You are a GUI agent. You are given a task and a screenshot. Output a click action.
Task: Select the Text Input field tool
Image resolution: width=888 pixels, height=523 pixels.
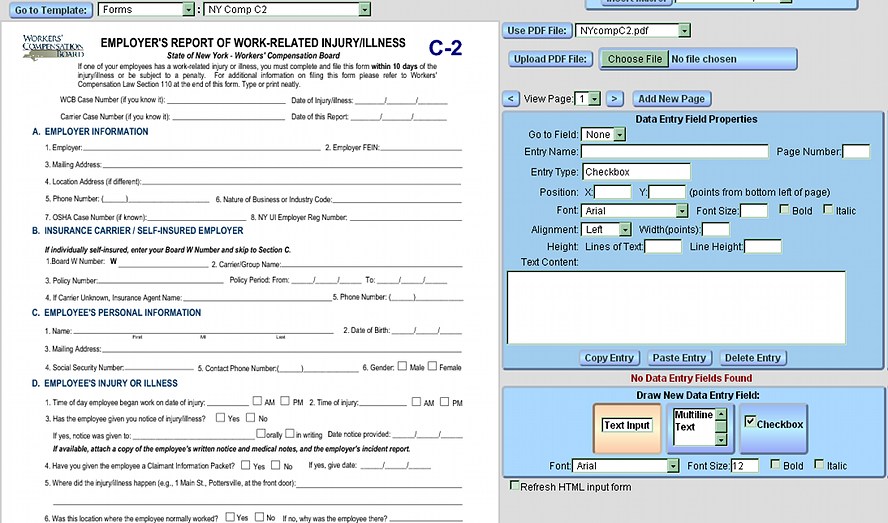pos(627,428)
